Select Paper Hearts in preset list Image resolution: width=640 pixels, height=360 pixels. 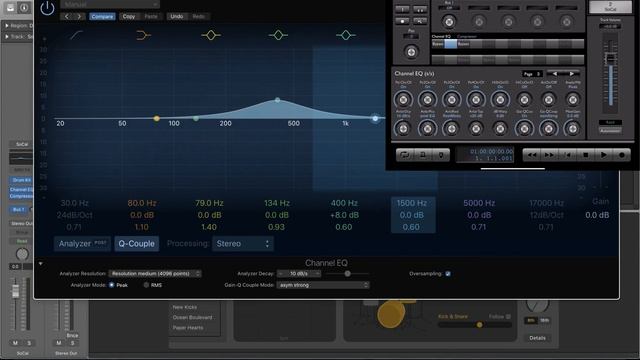[188, 327]
